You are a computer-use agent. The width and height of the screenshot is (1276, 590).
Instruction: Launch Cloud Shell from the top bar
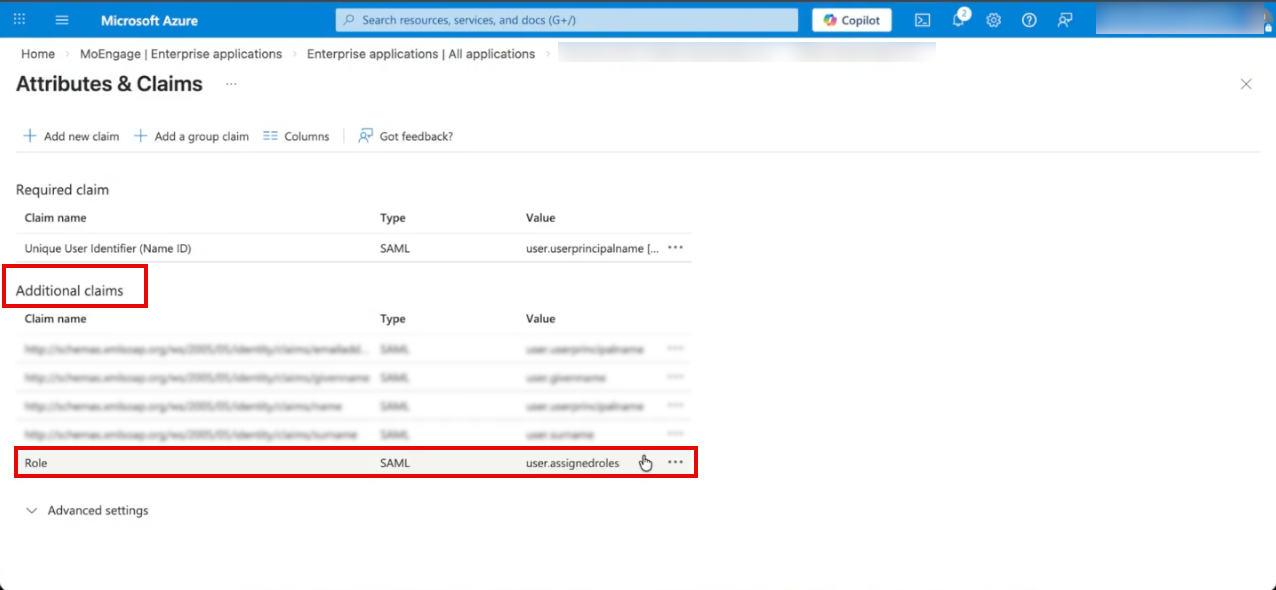[923, 20]
